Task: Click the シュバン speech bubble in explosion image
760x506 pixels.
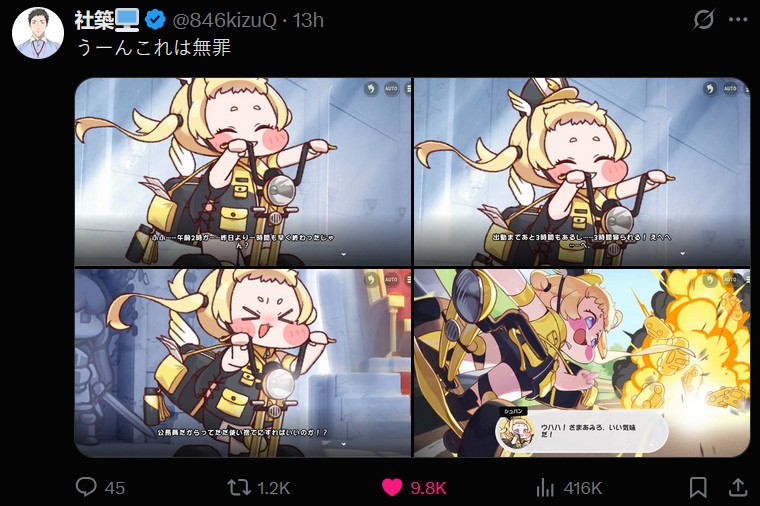Action: coord(582,431)
